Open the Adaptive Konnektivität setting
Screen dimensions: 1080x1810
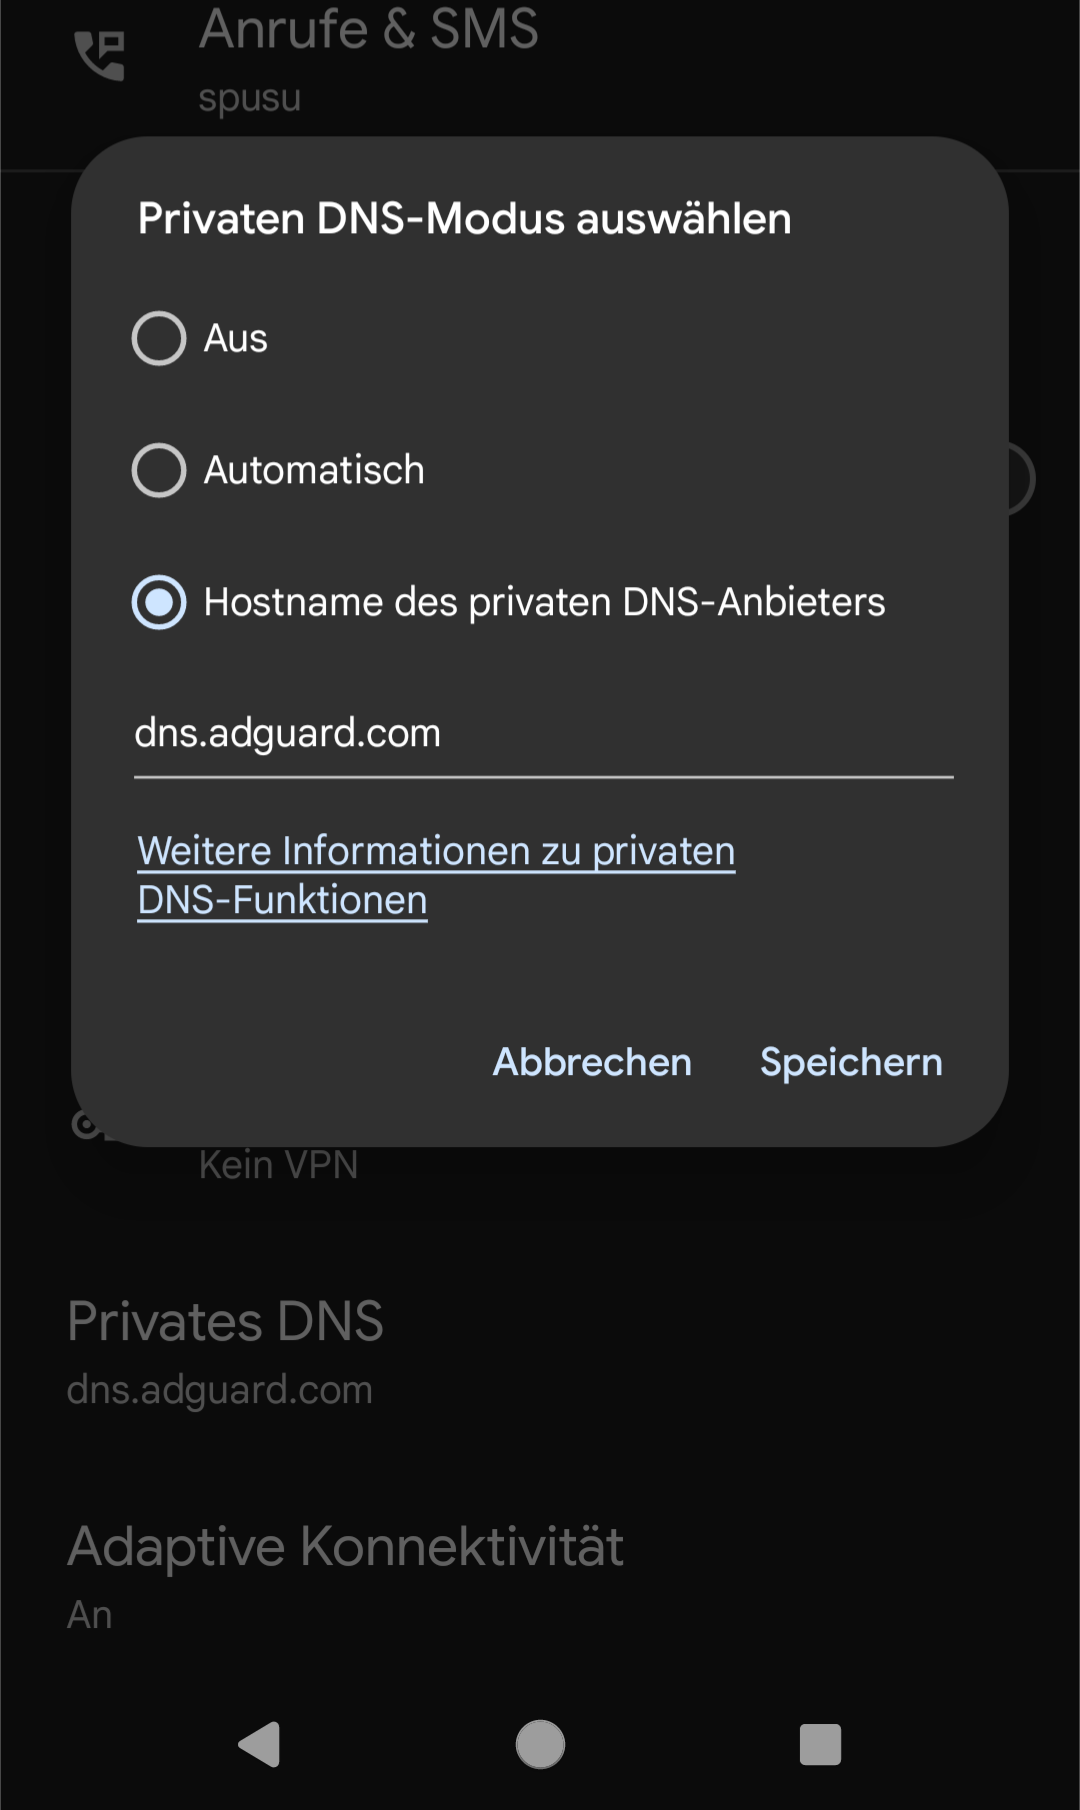click(x=540, y=1577)
